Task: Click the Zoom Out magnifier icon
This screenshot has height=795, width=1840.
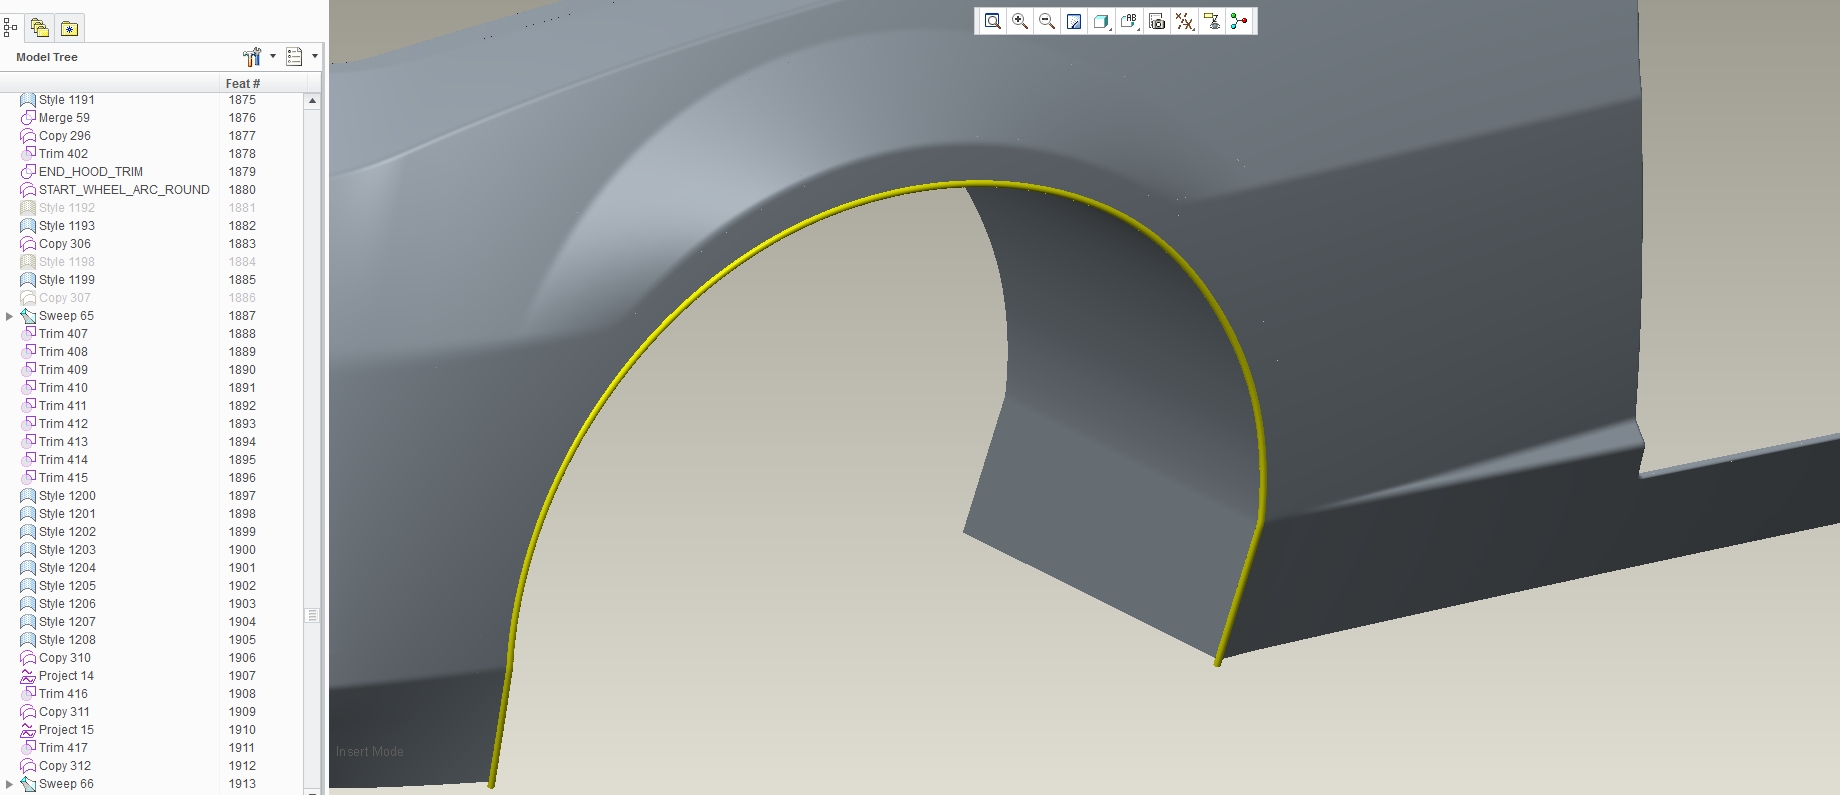Action: click(1047, 21)
